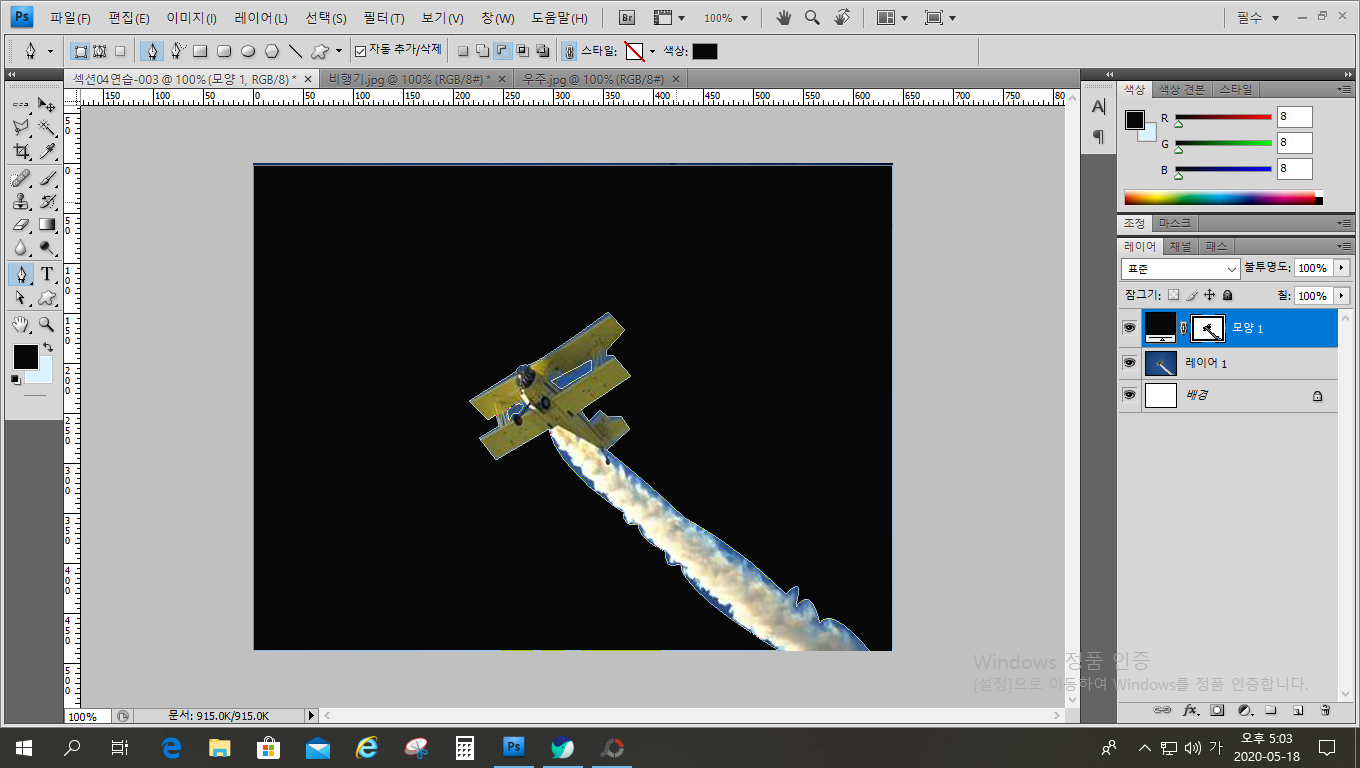
Task: Select the Eraser tool
Action: (21, 225)
